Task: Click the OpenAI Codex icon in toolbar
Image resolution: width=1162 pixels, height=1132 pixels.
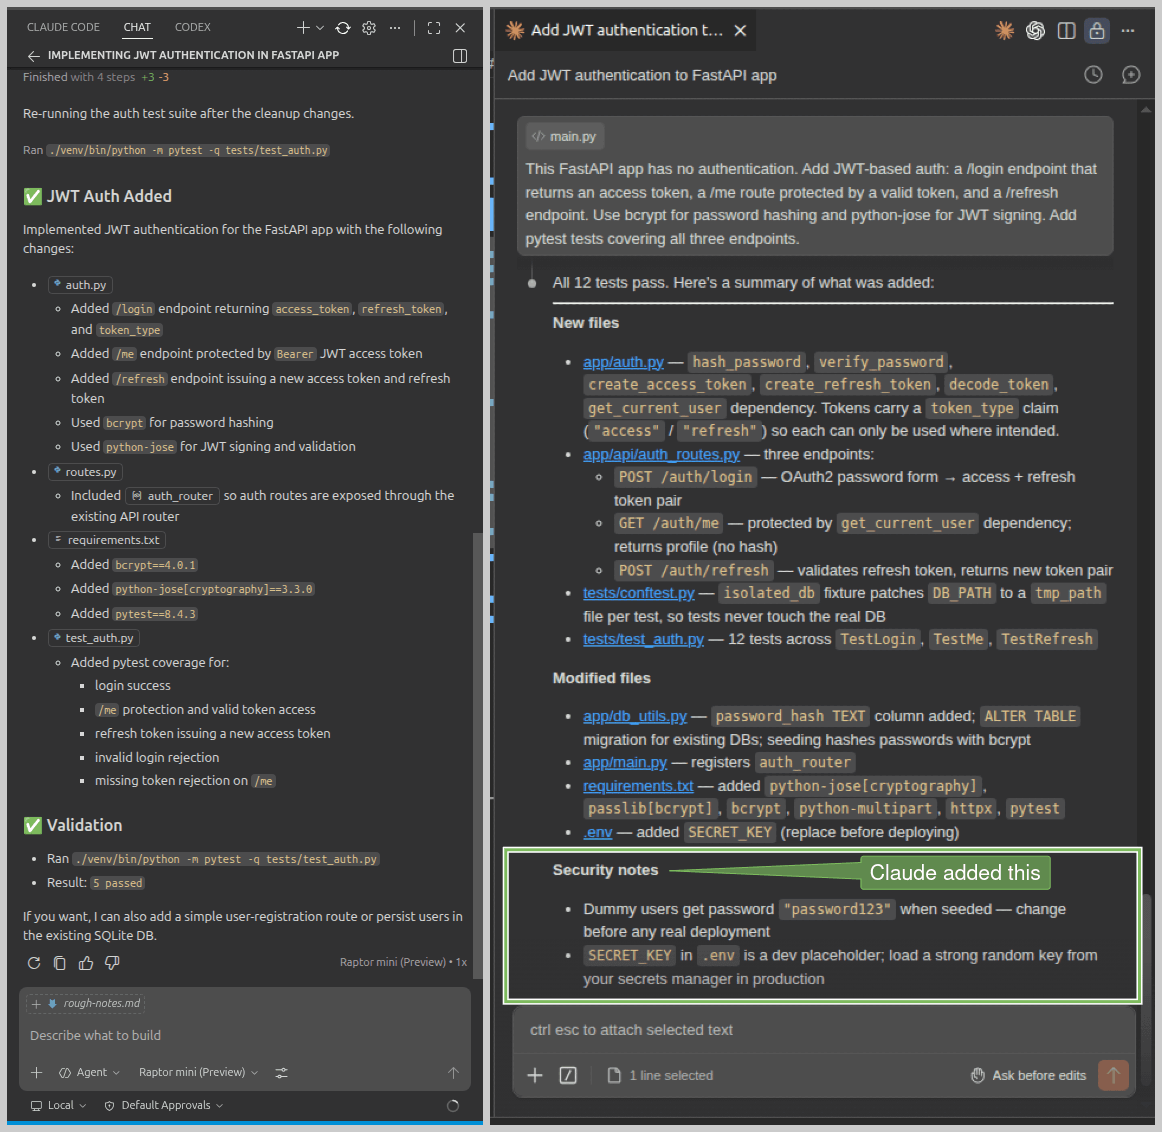Action: click(x=1035, y=30)
